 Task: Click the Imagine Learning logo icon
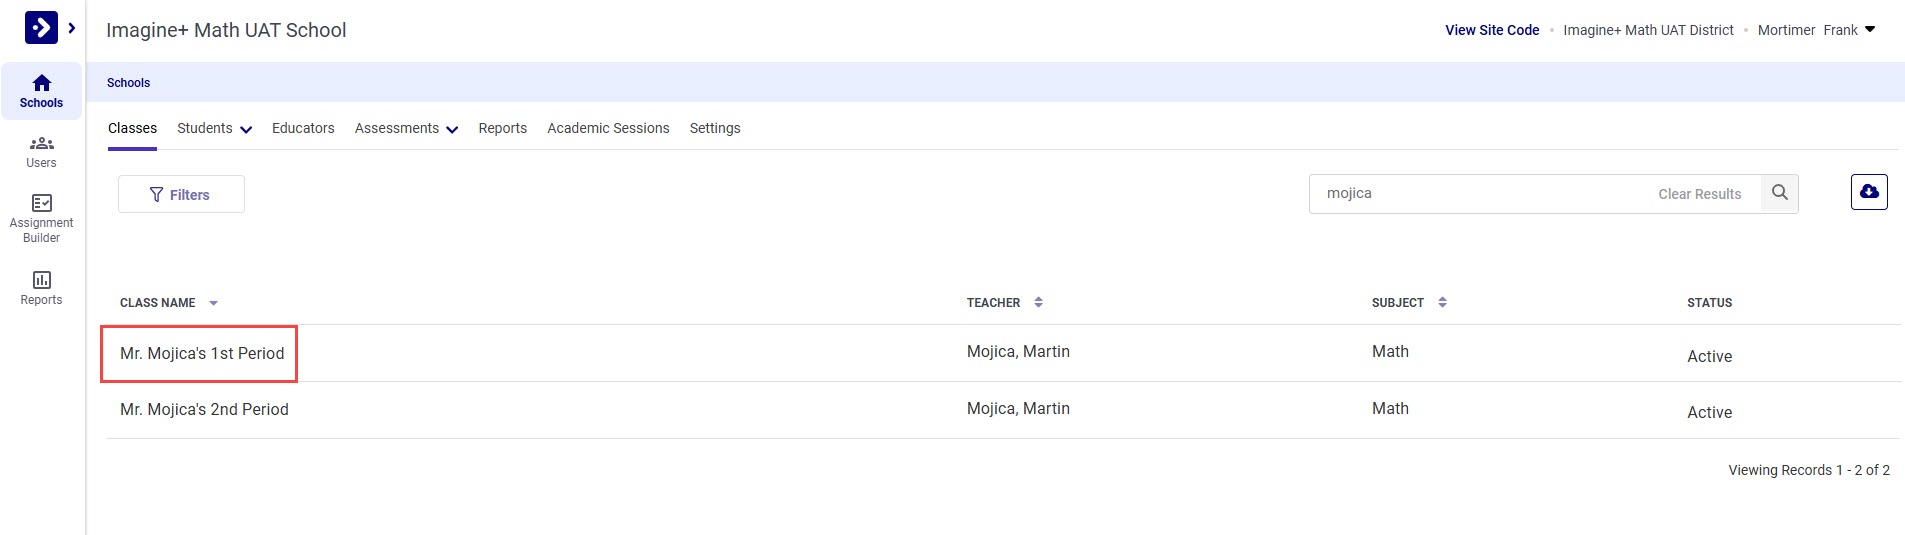[x=41, y=27]
